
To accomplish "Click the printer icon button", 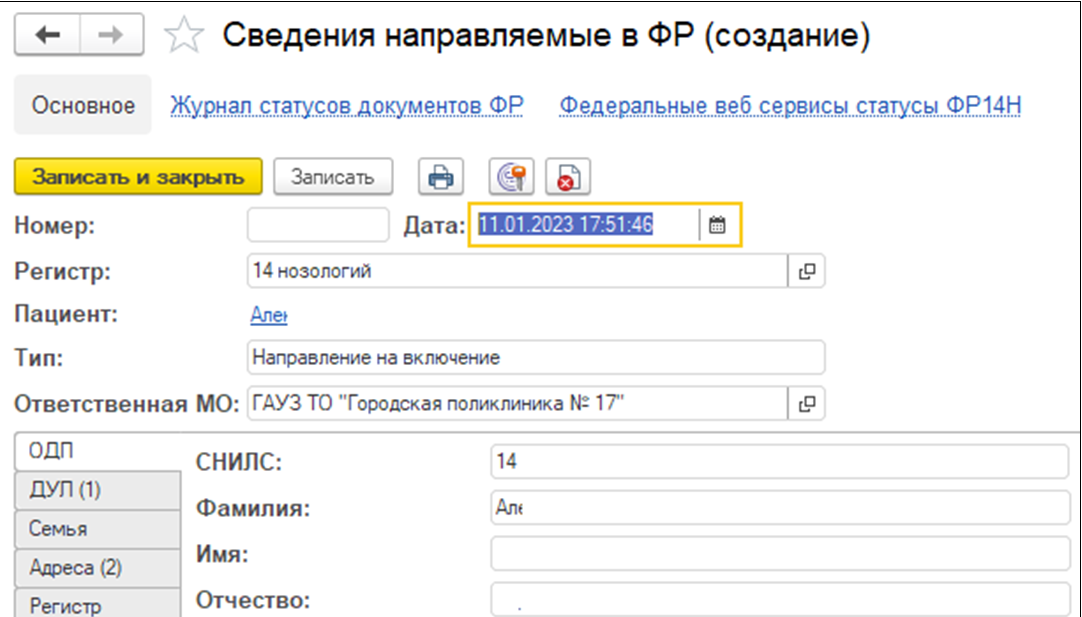I will [439, 177].
